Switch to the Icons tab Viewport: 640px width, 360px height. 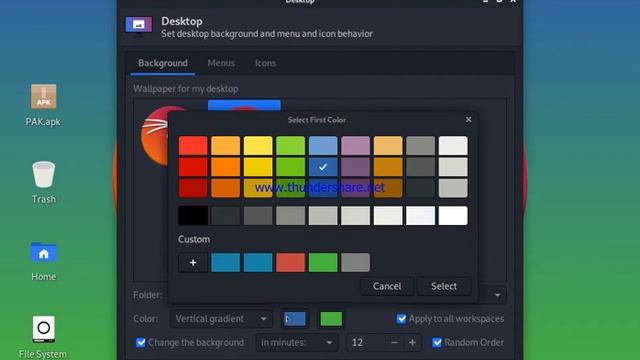point(265,63)
